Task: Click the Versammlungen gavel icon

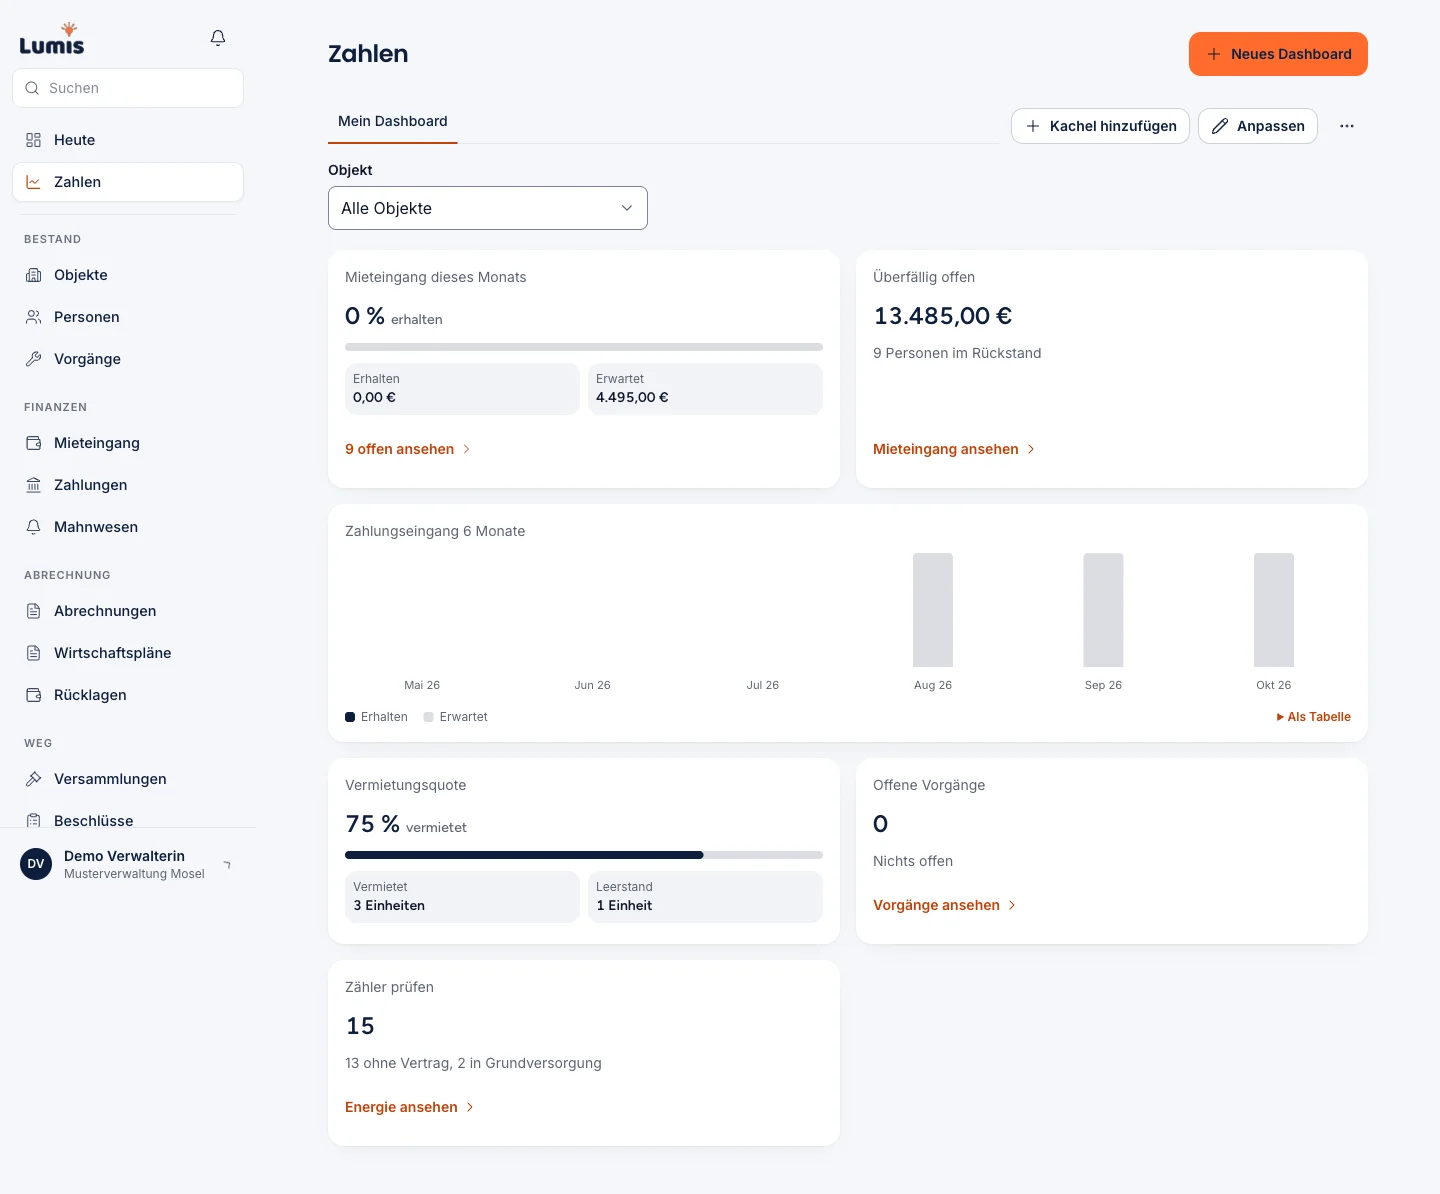Action: (34, 779)
